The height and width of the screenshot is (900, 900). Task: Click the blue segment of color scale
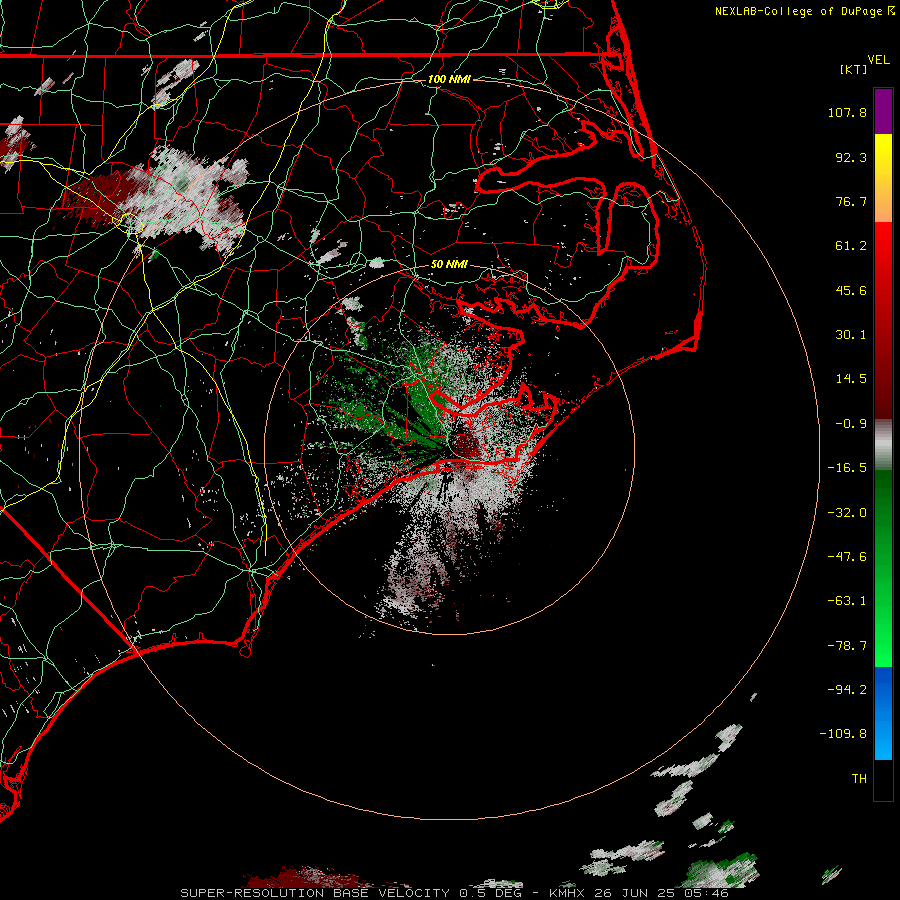coord(883,713)
